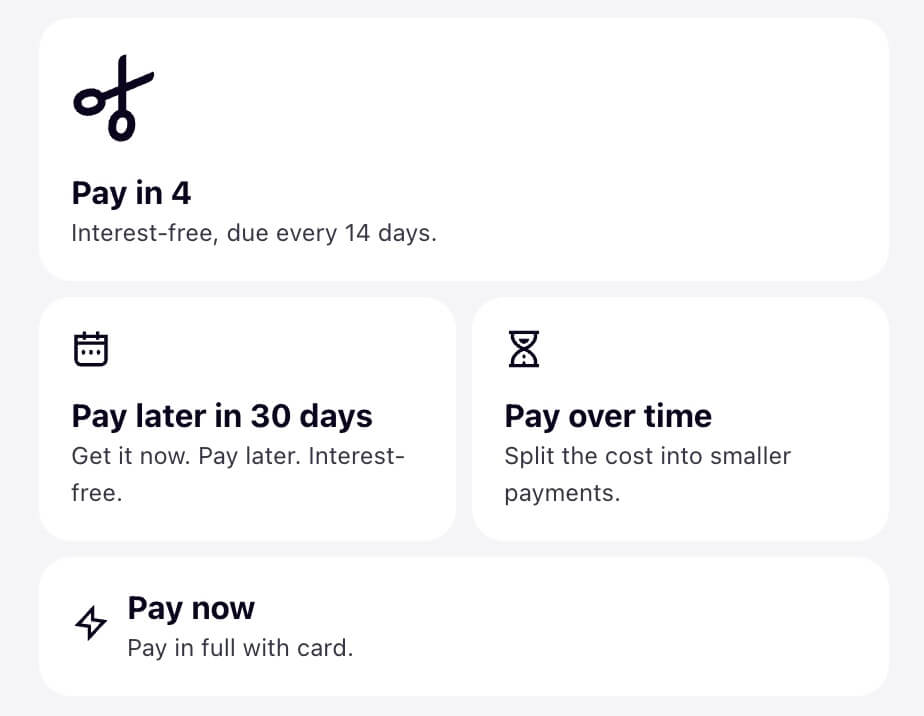Choose the Pay now with card option
The height and width of the screenshot is (716, 924).
pyautogui.click(x=463, y=626)
